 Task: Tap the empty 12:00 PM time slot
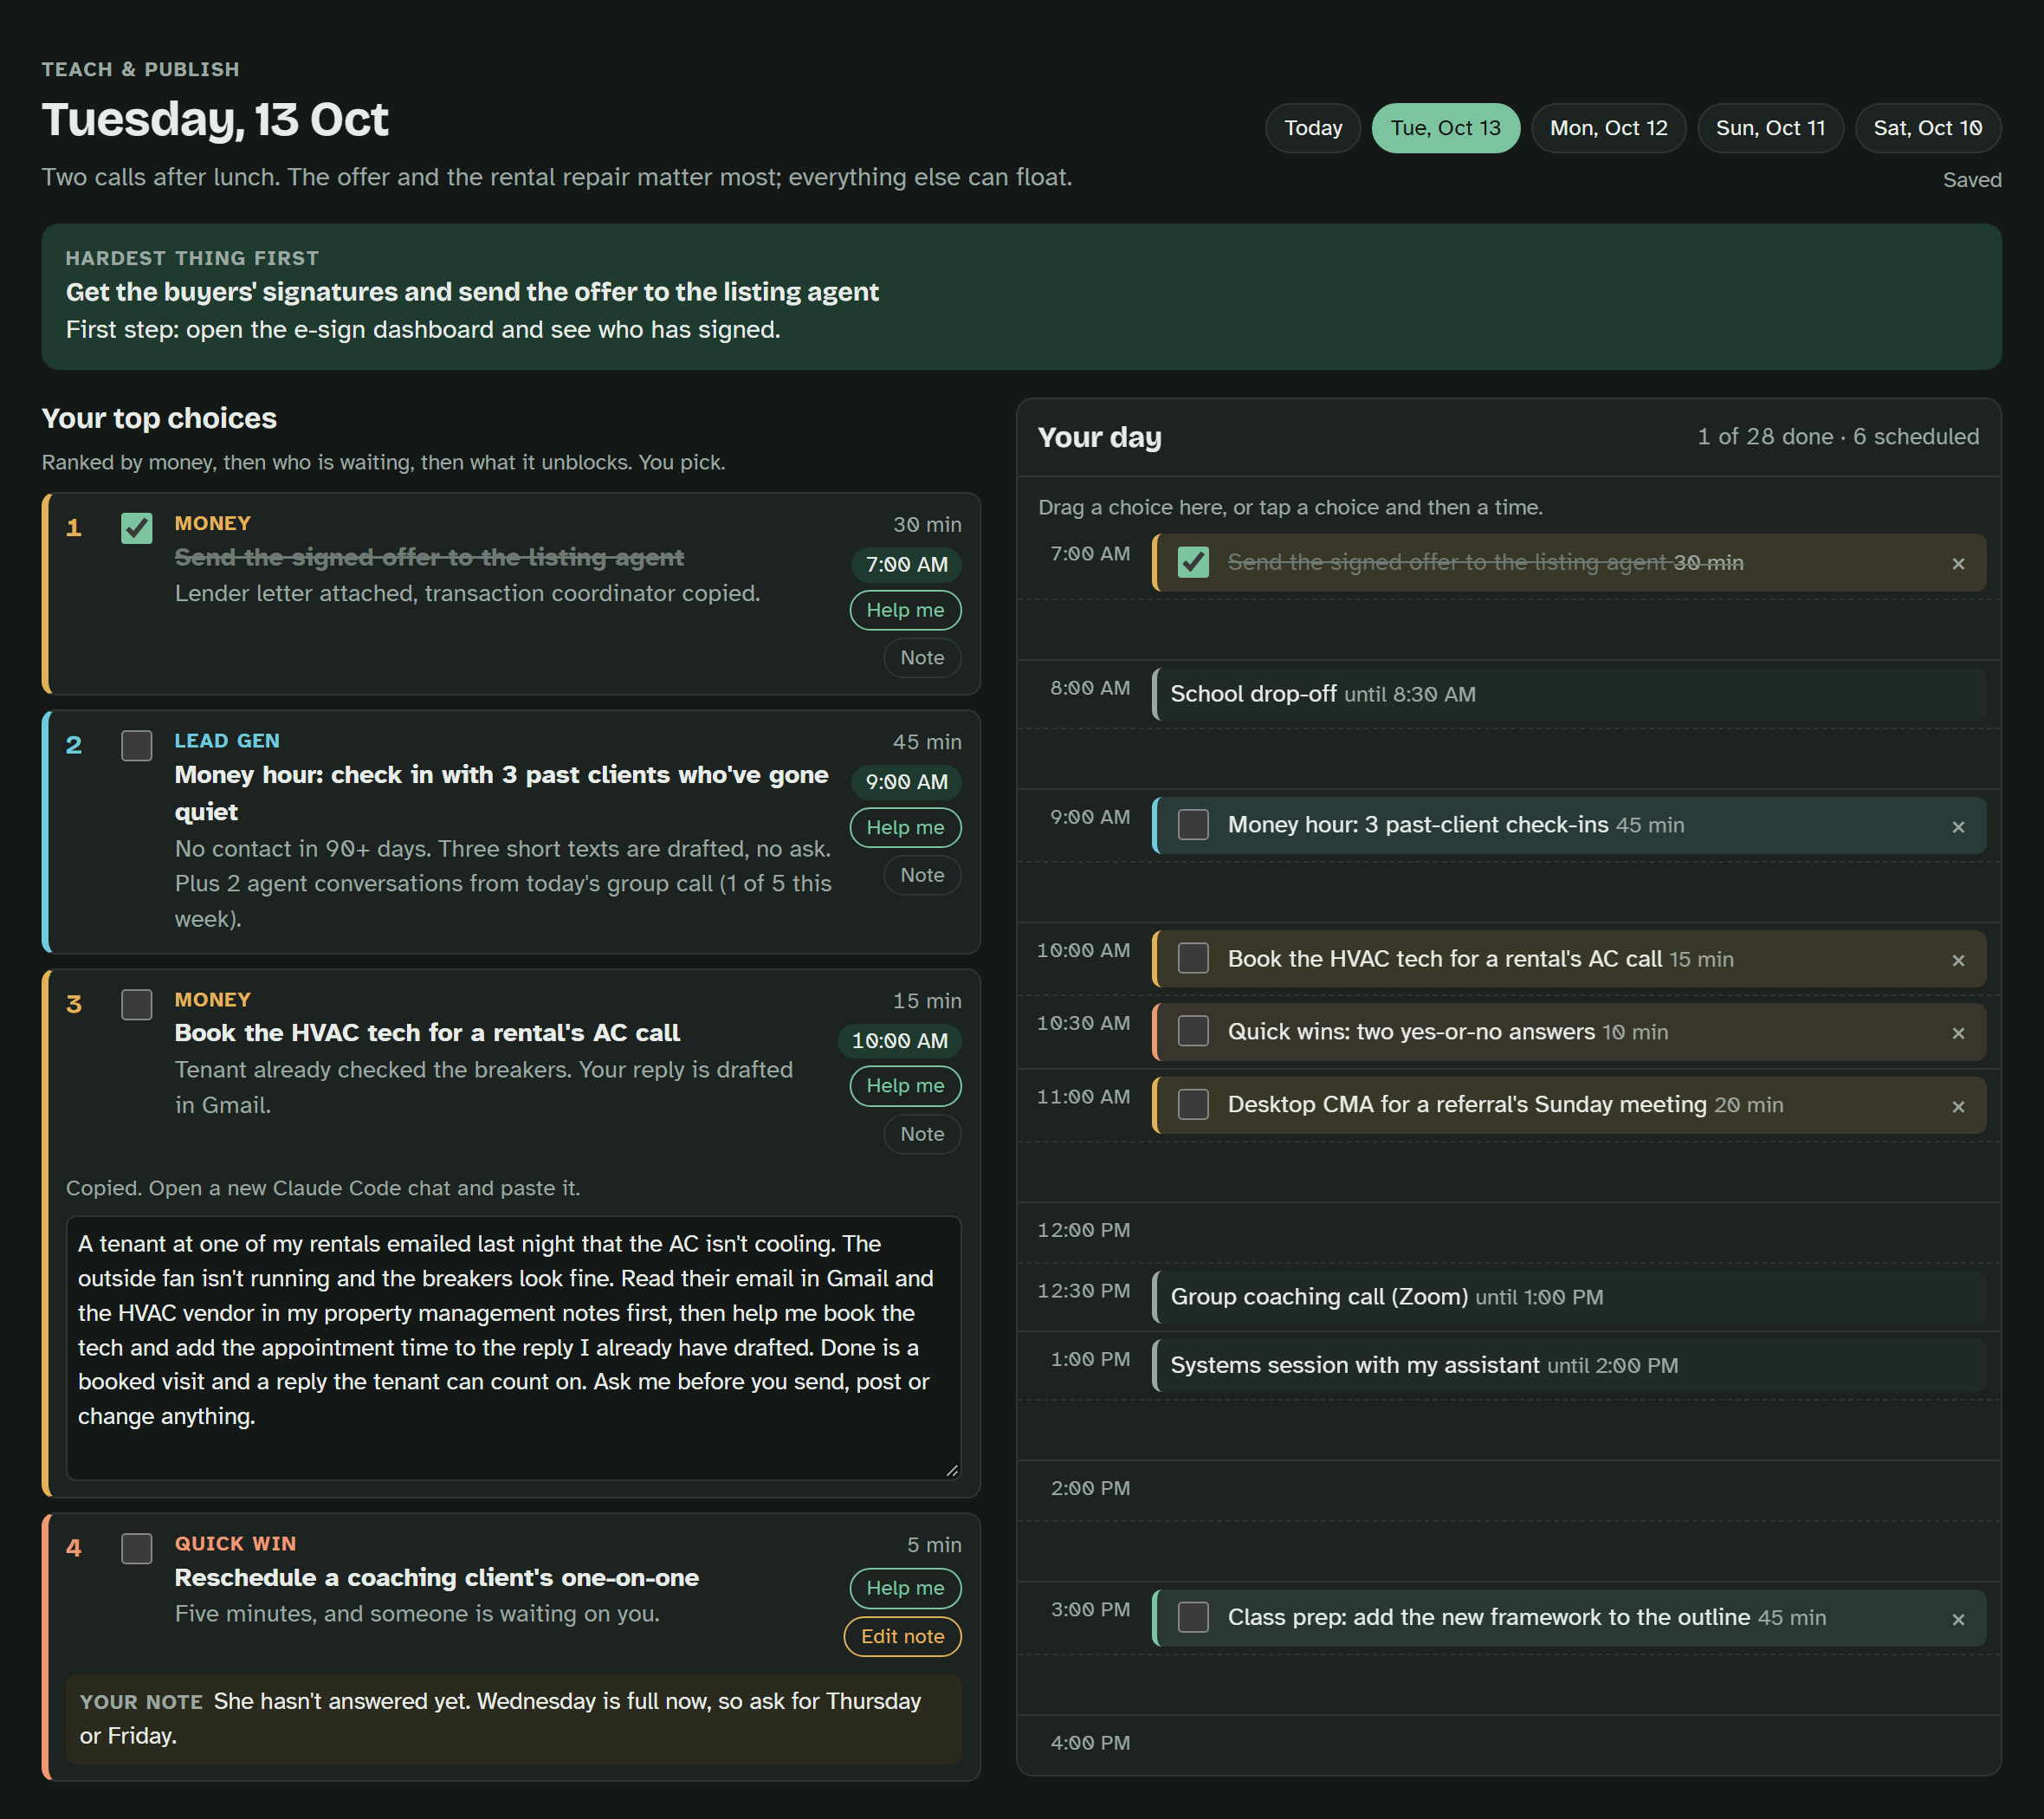[1508, 1231]
